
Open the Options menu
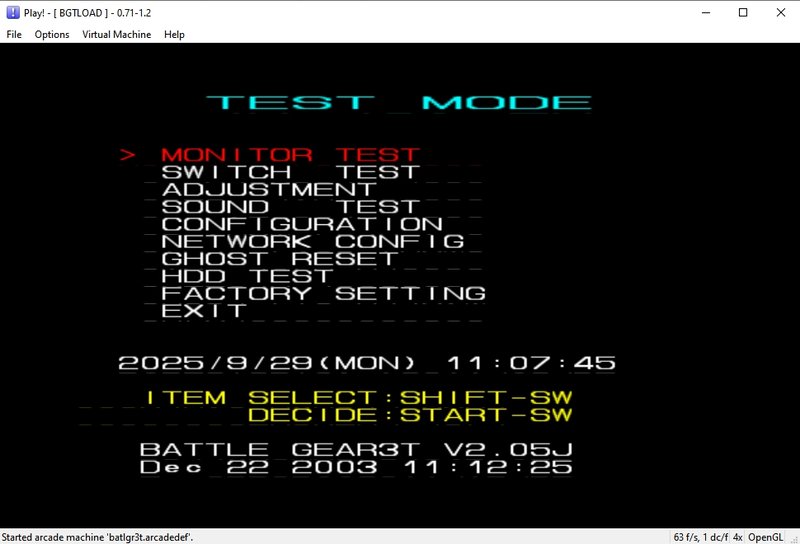52,34
